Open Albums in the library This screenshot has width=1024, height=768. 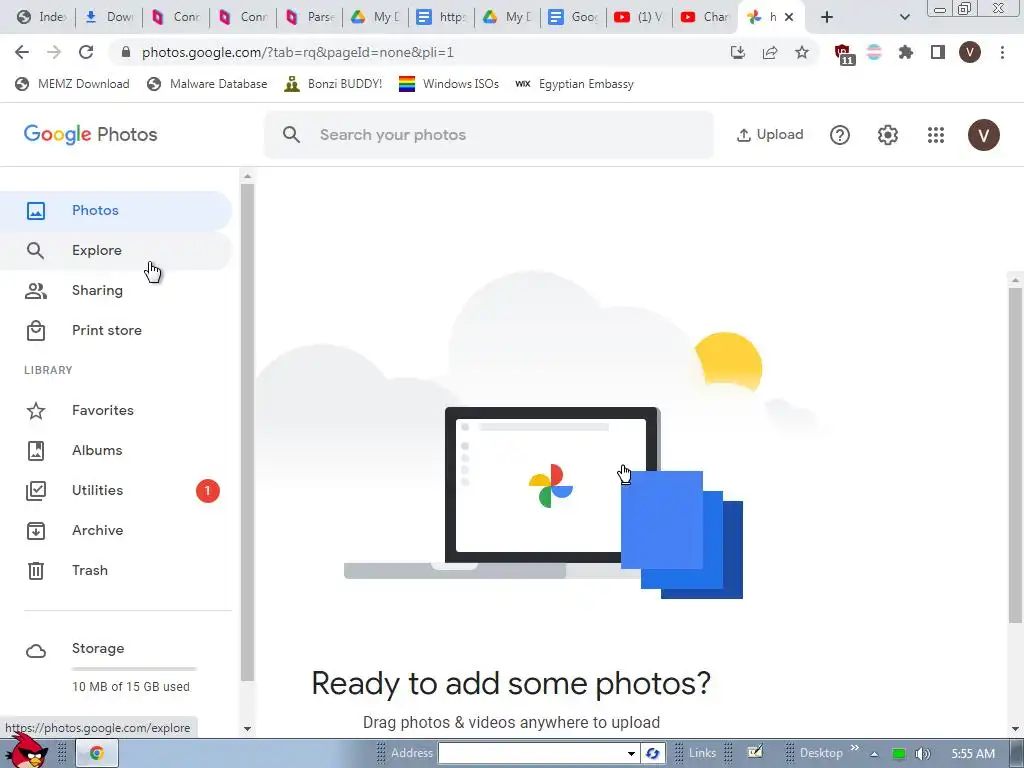tap(116, 450)
